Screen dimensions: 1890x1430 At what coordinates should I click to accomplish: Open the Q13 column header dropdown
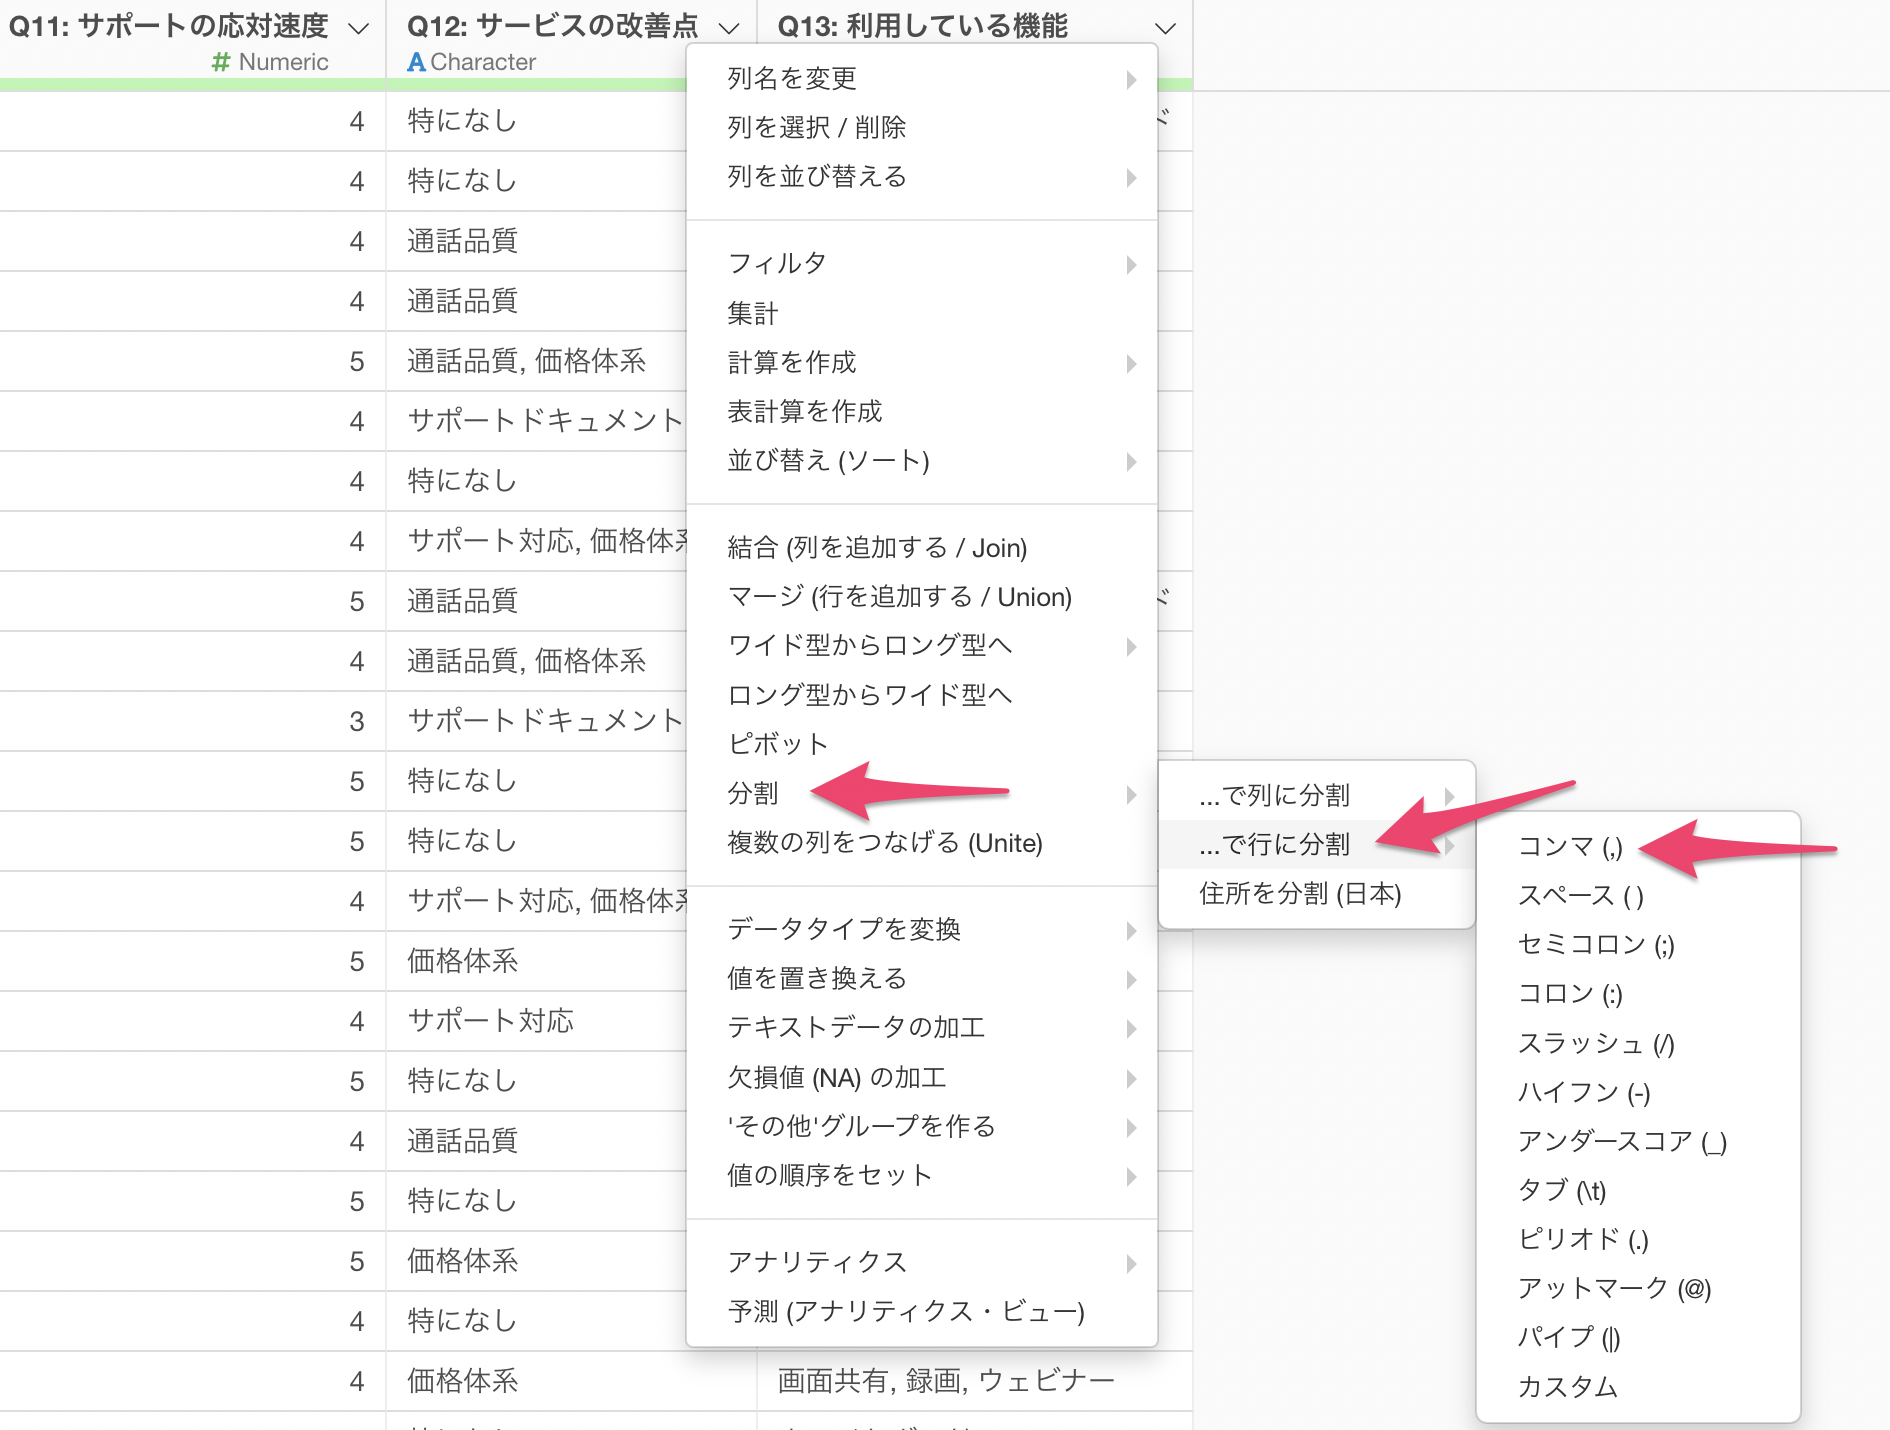pos(1165,28)
